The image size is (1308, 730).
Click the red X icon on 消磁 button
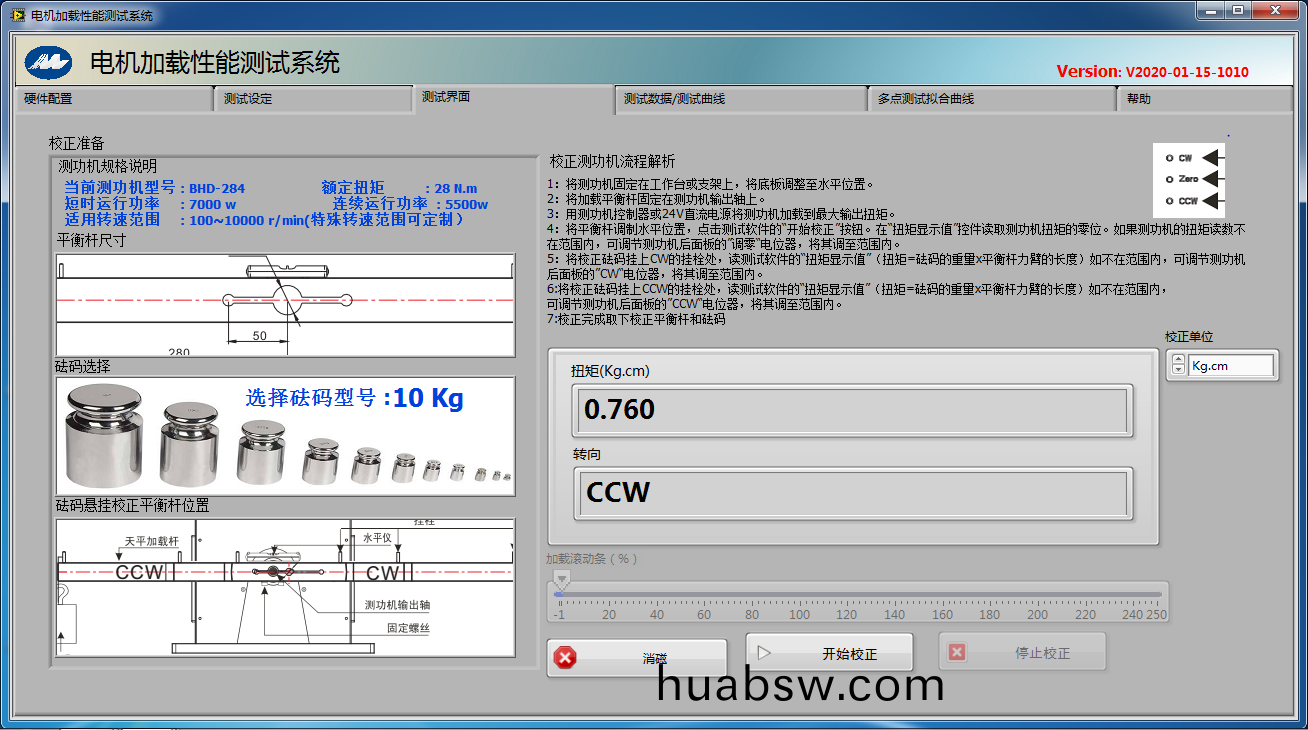[566, 658]
